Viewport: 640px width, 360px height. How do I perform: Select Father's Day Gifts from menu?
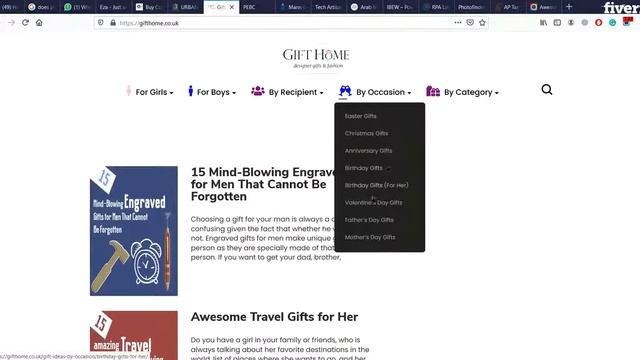click(x=369, y=220)
